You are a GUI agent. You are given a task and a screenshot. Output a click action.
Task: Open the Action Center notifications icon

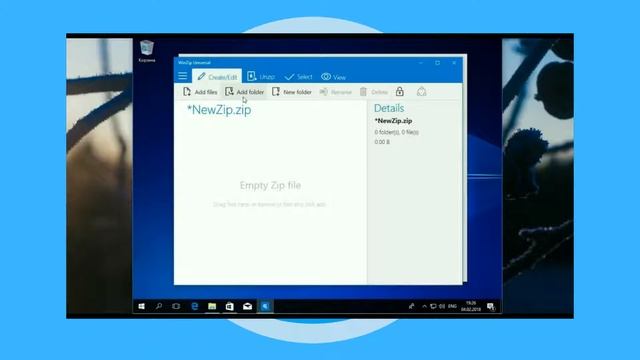click(x=491, y=306)
